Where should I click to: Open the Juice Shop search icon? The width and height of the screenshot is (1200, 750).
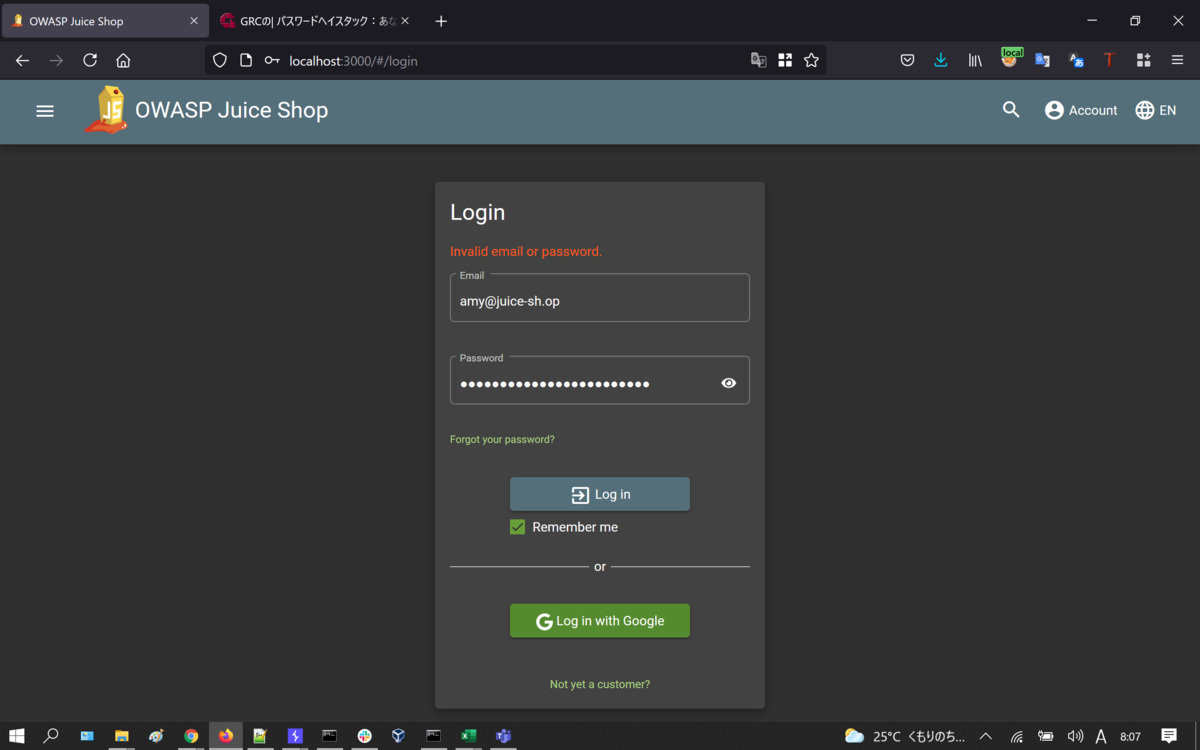[x=1011, y=110]
